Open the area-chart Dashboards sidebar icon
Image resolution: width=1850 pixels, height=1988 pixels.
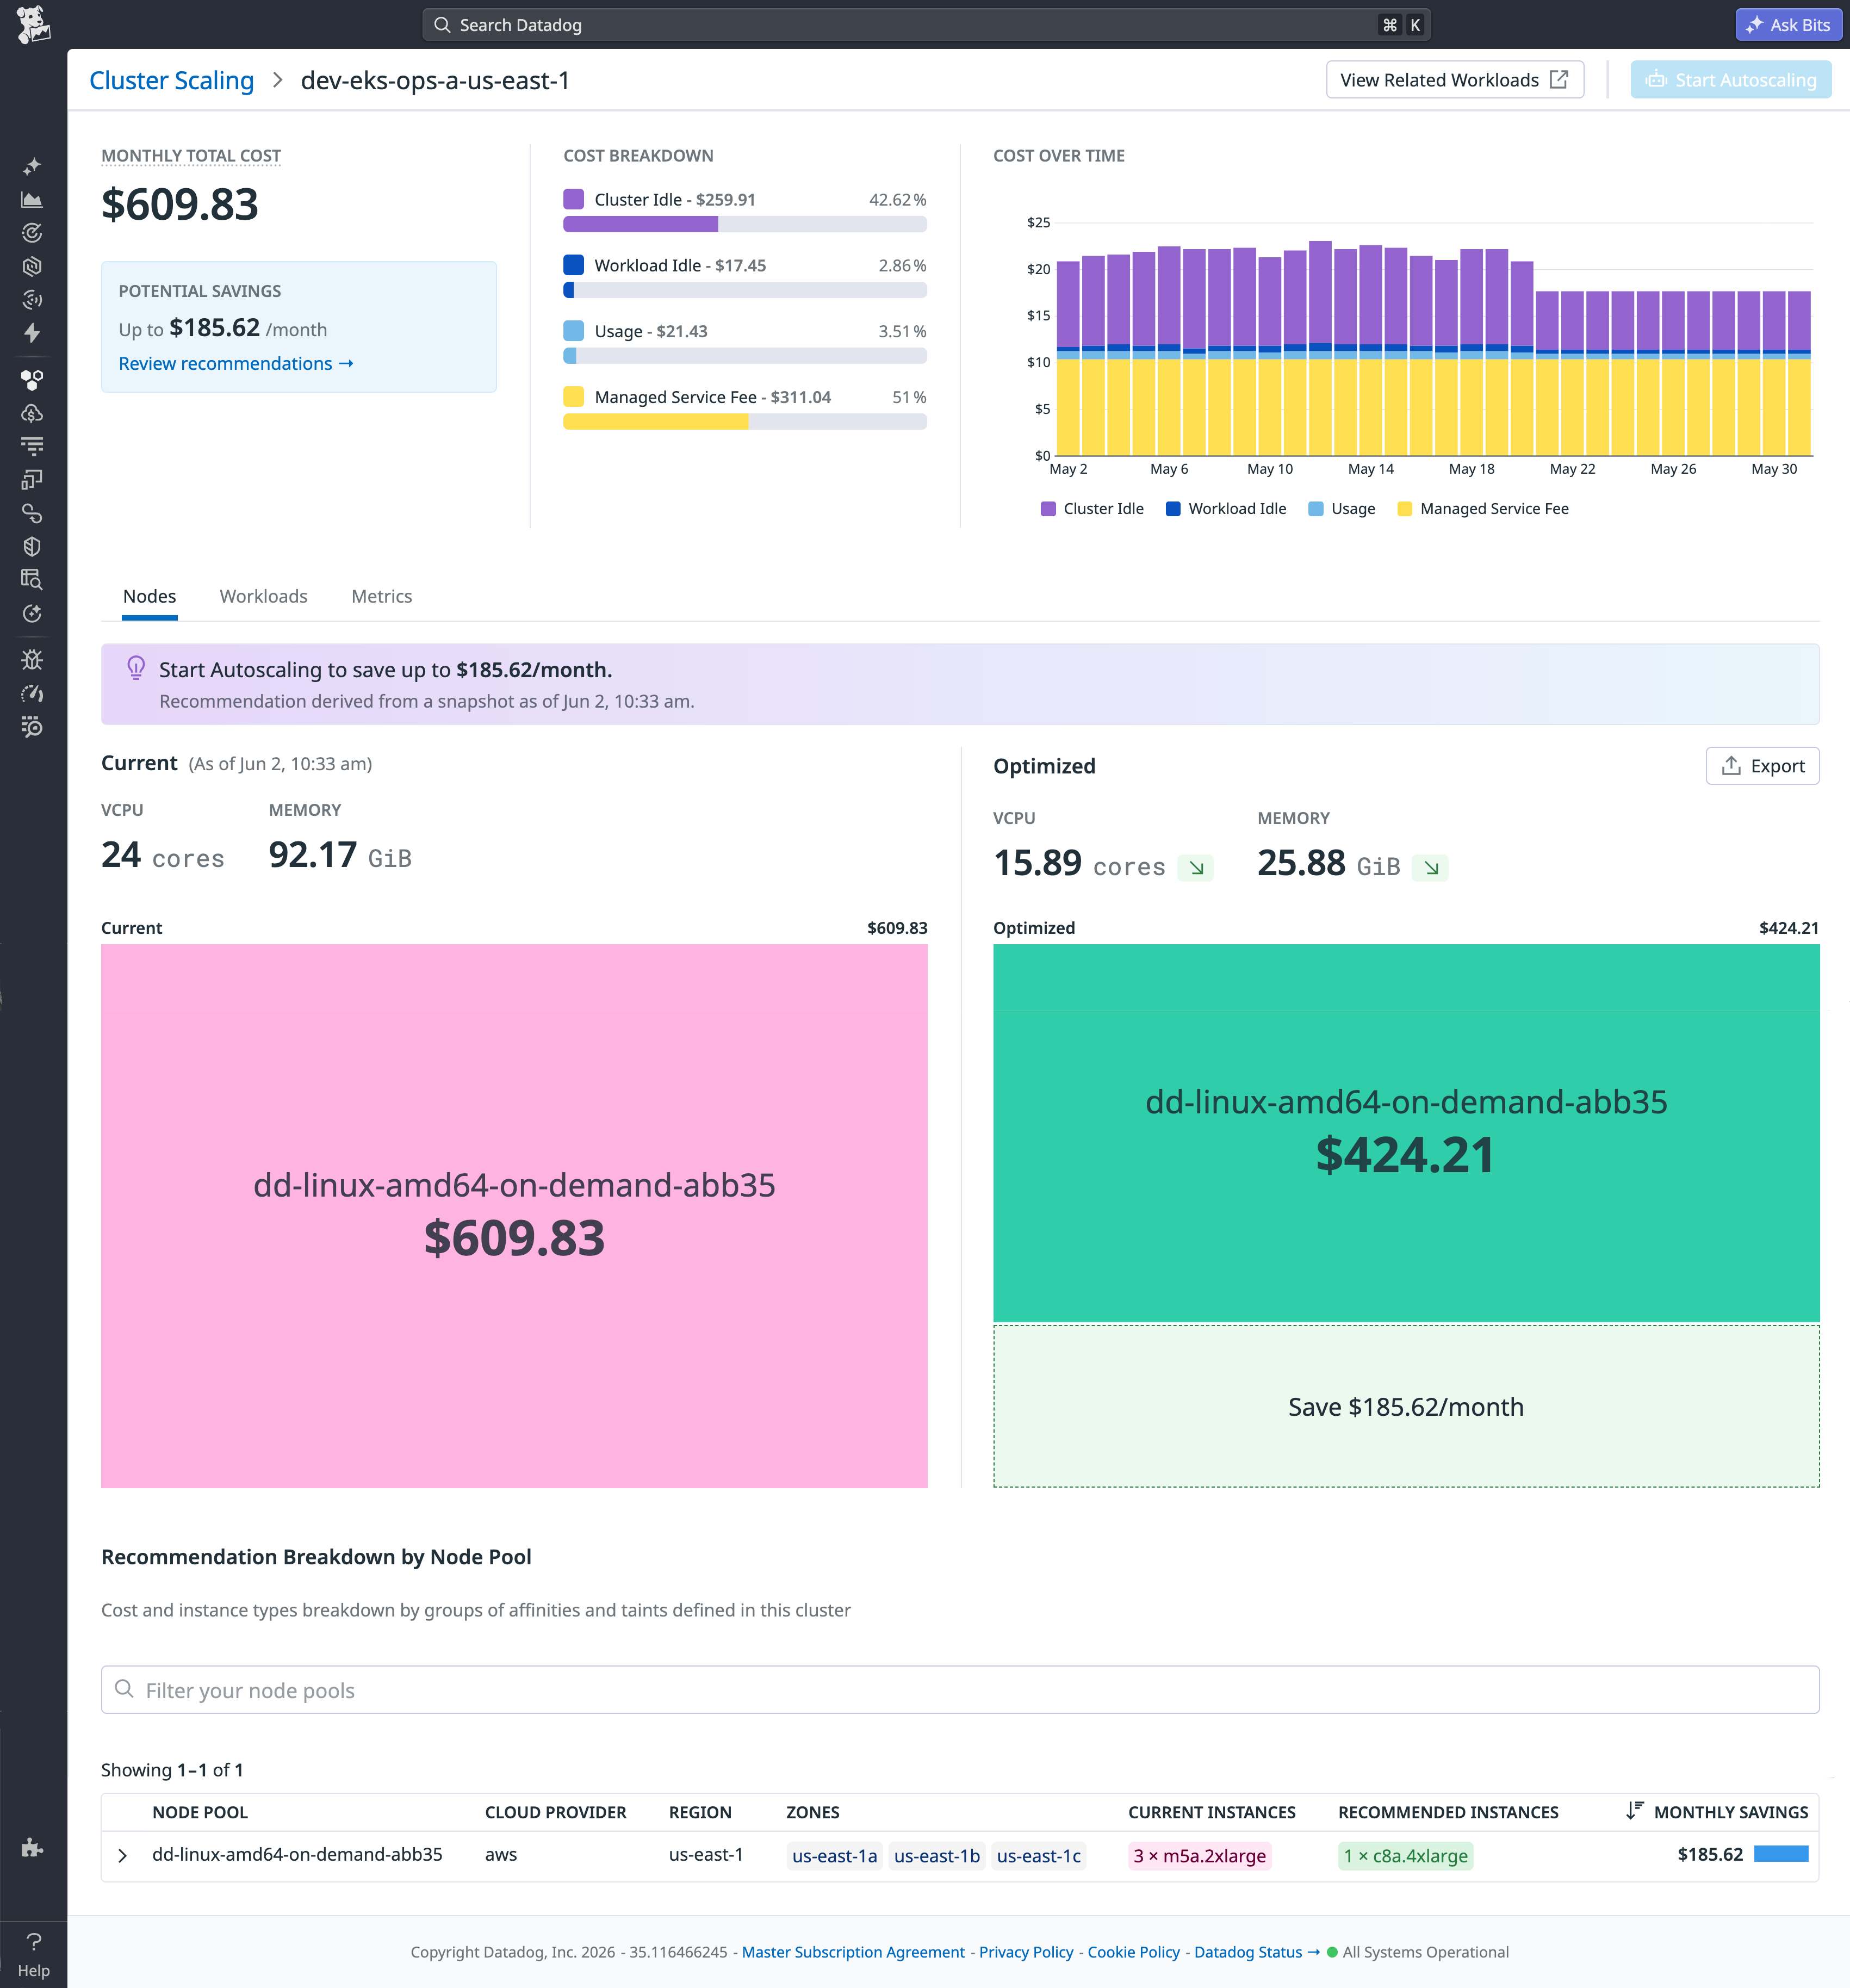(x=32, y=200)
